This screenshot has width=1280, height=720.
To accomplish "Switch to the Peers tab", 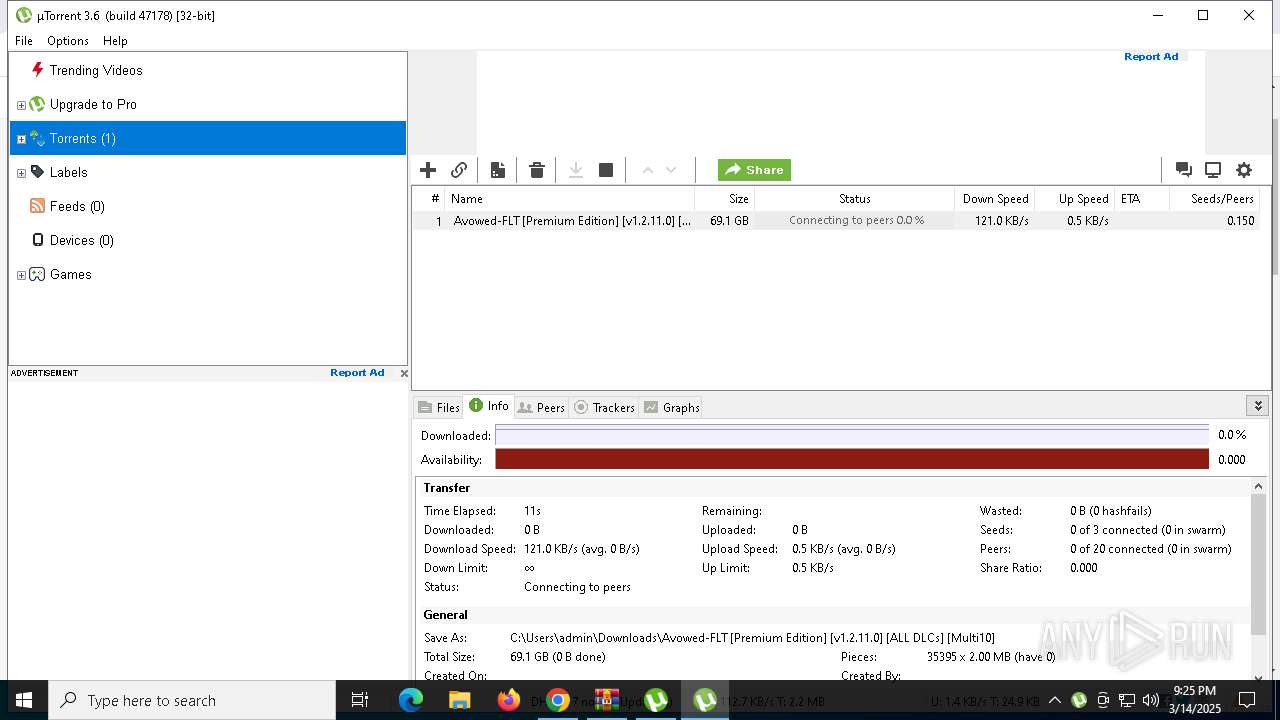I will (541, 407).
